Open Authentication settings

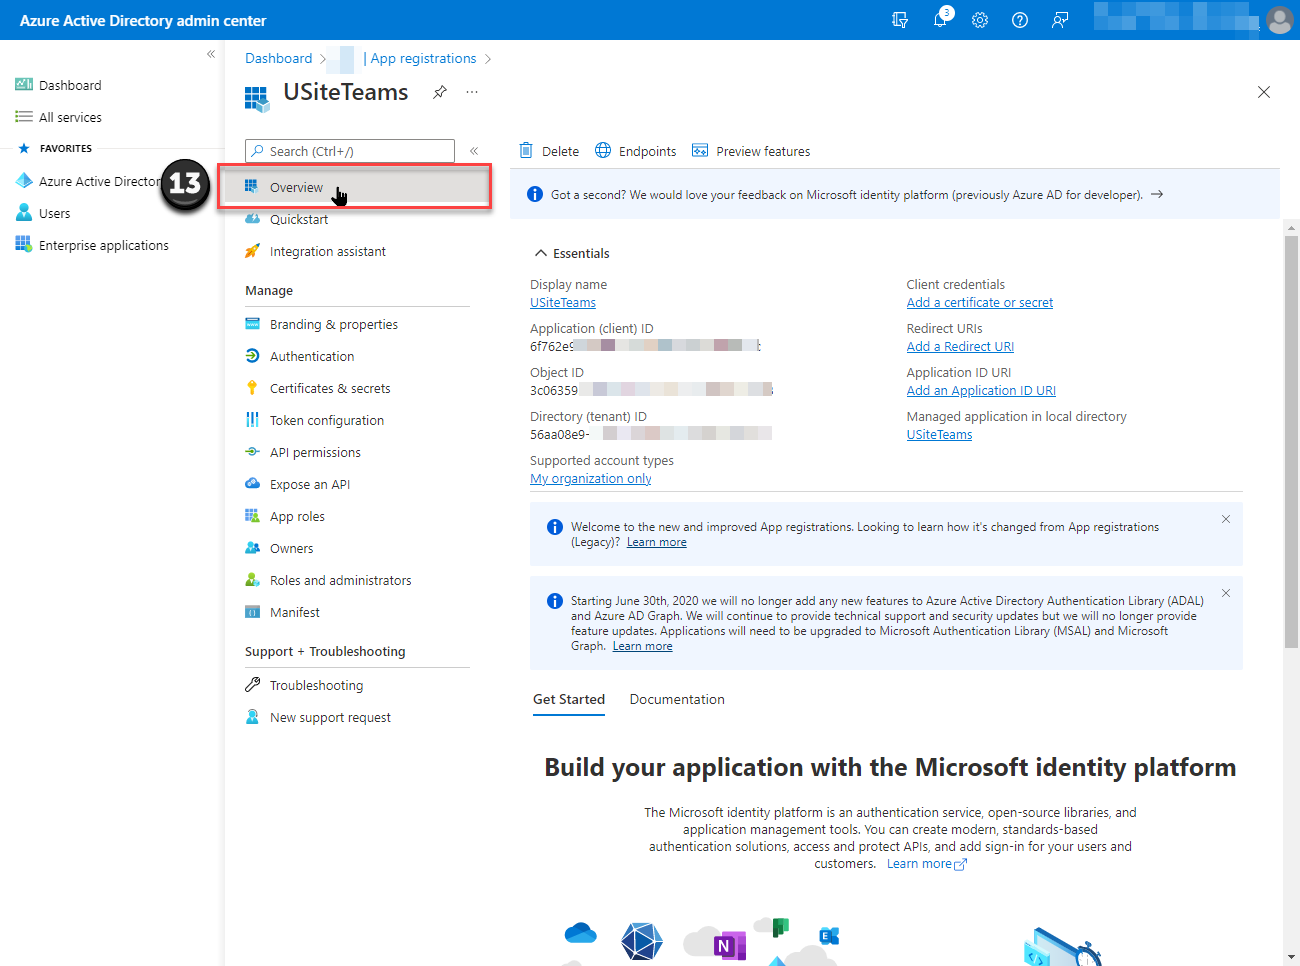[299, 356]
